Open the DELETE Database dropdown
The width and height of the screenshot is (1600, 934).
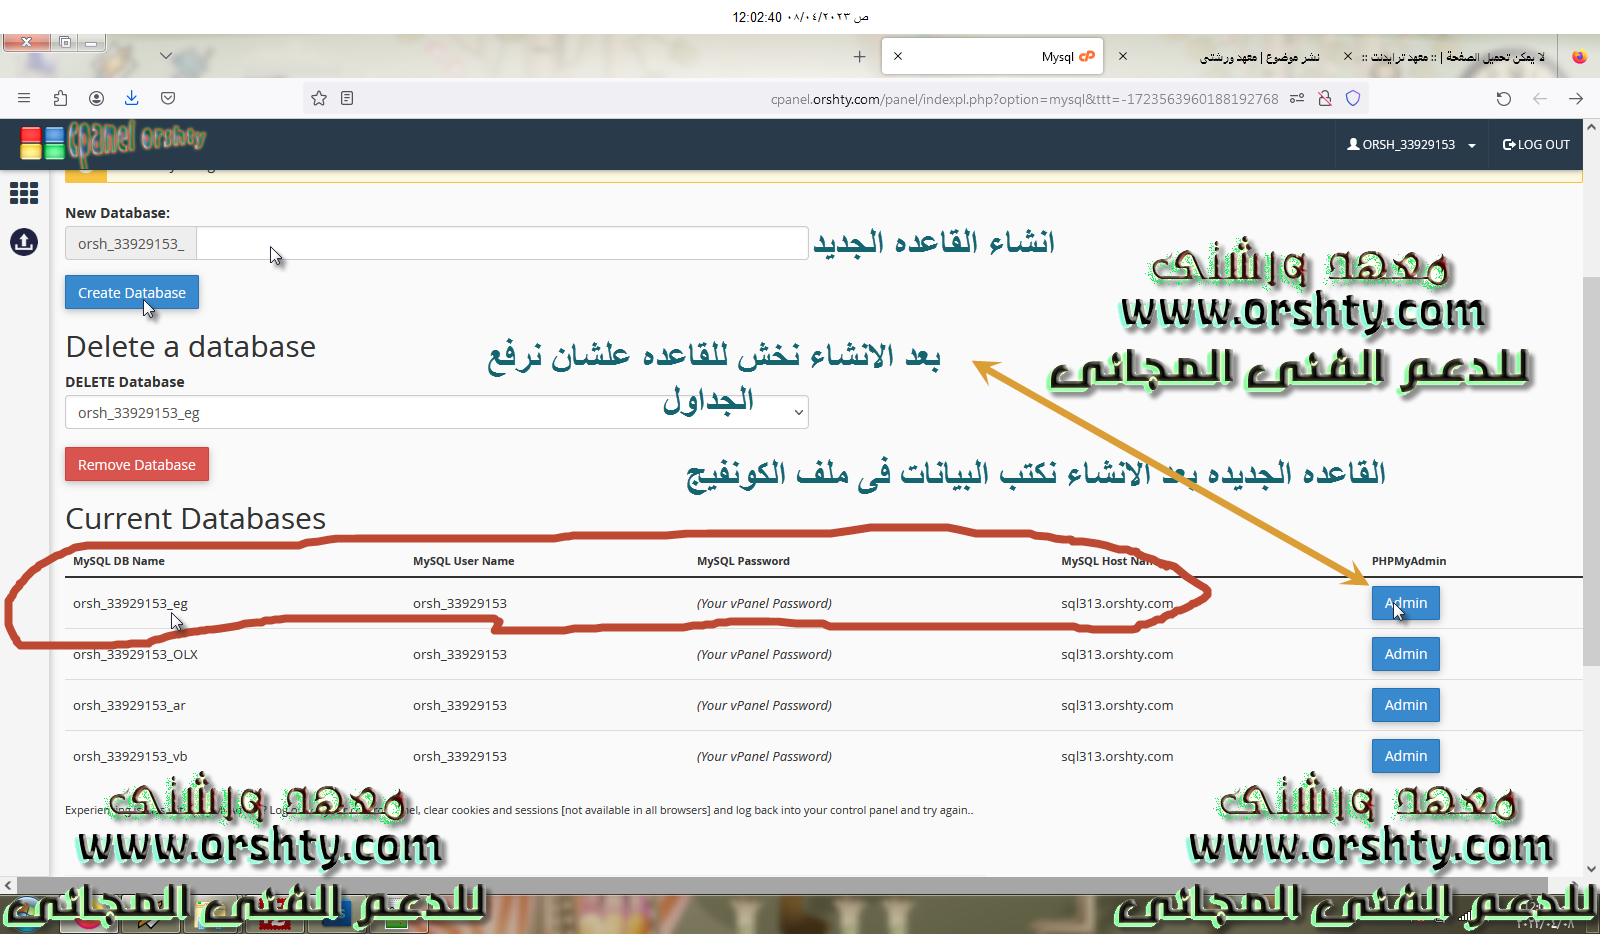436,412
